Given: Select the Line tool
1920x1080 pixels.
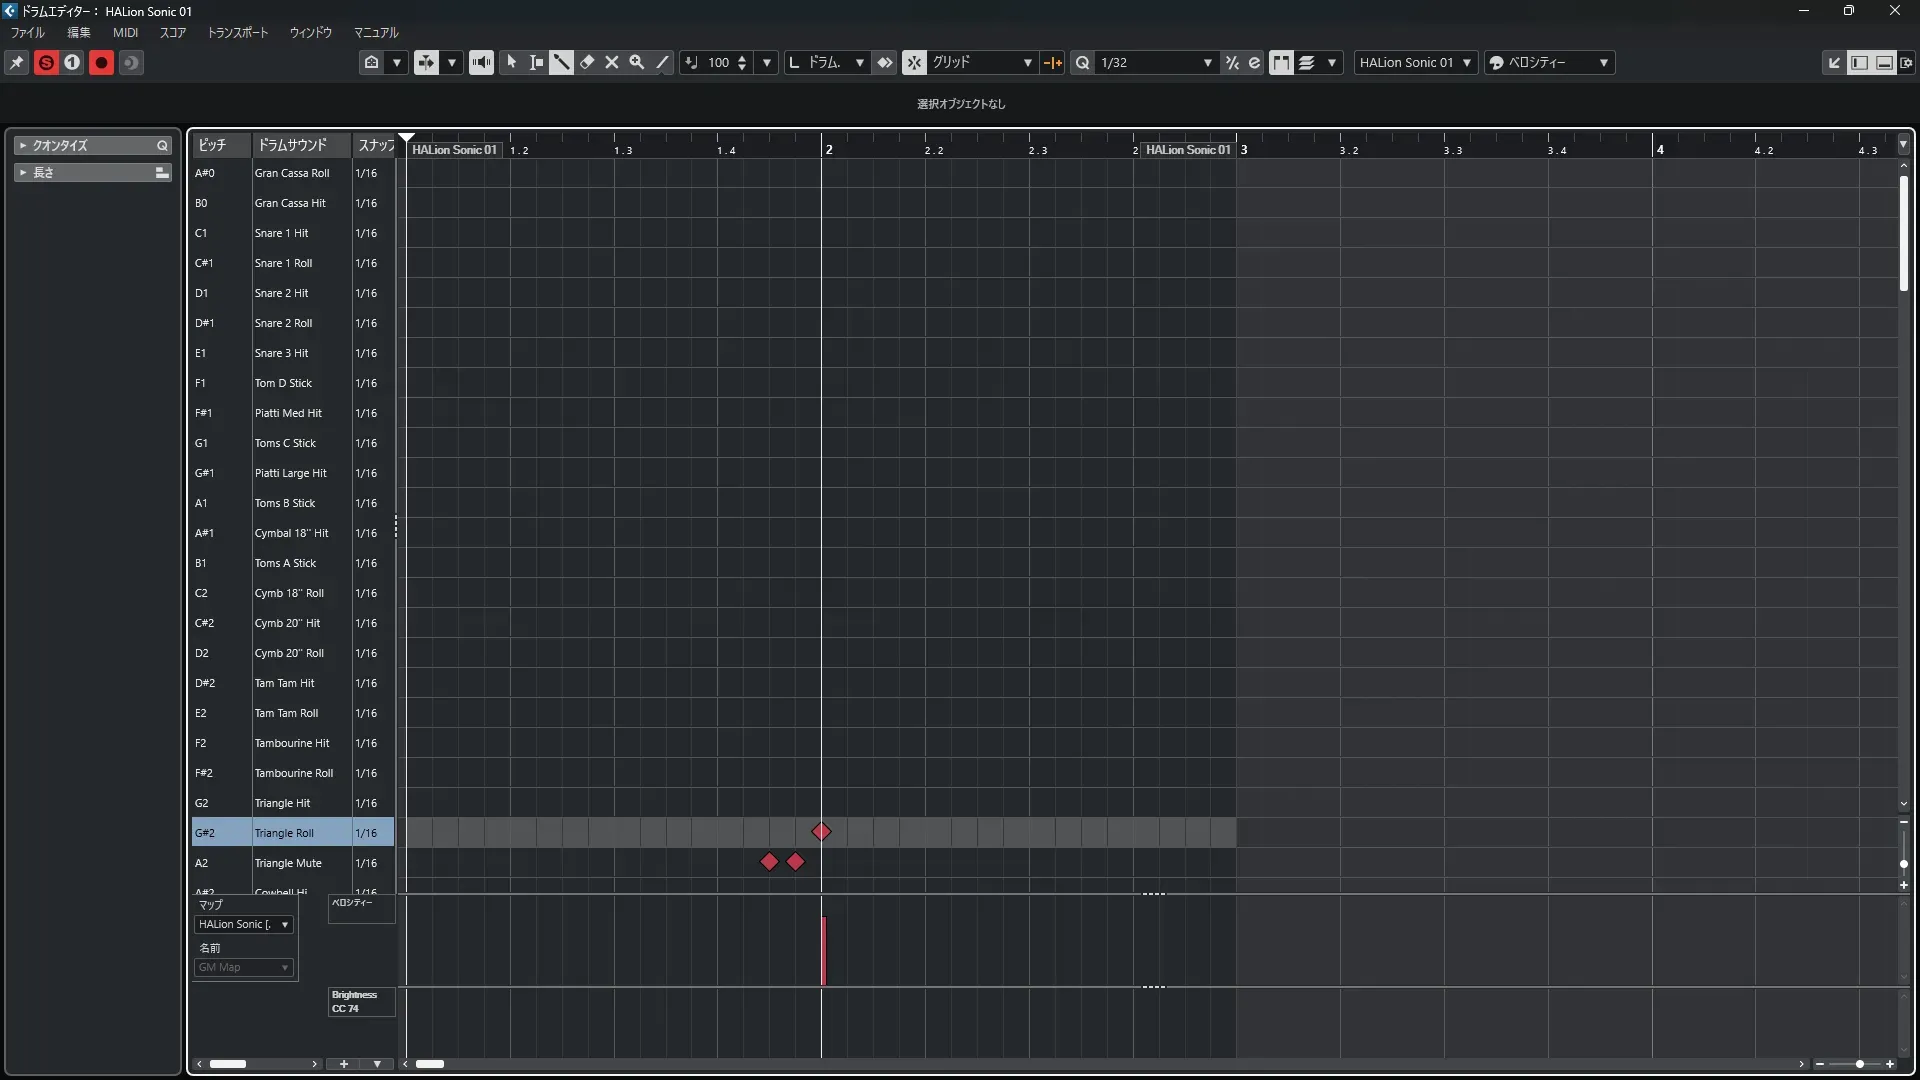Looking at the screenshot, I should (662, 62).
